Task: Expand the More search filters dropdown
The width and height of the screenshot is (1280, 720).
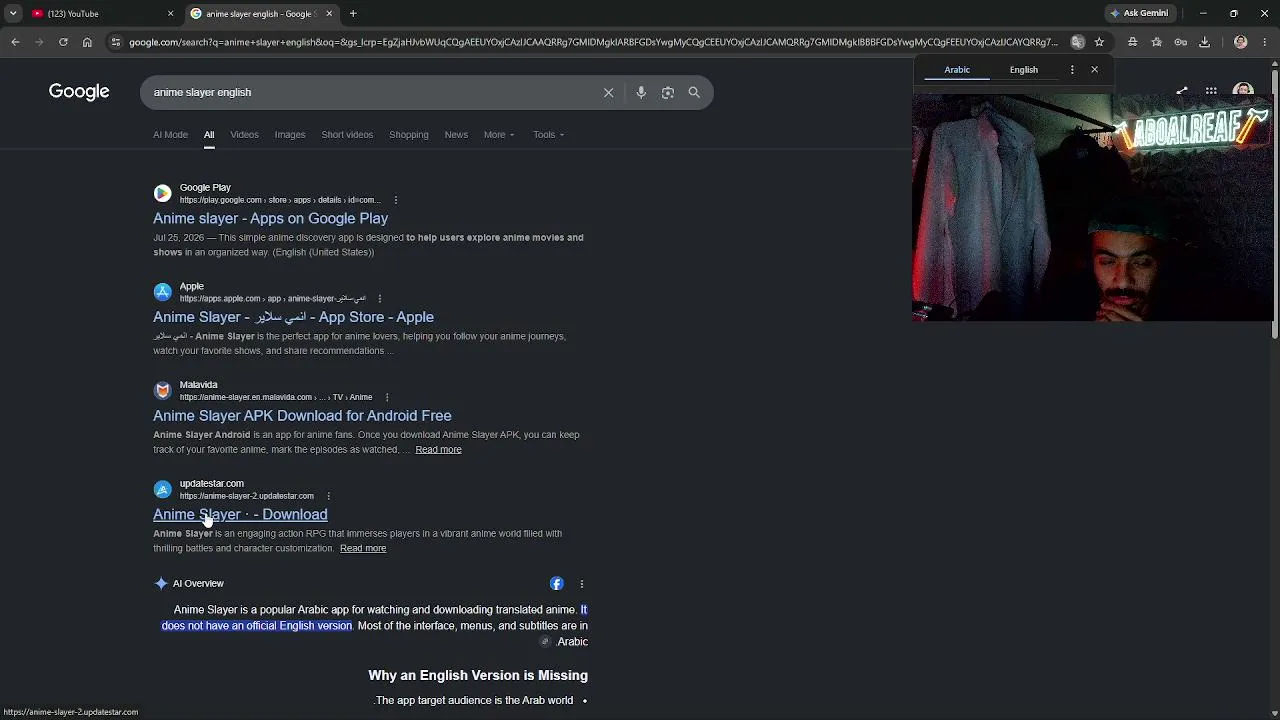Action: click(499, 135)
